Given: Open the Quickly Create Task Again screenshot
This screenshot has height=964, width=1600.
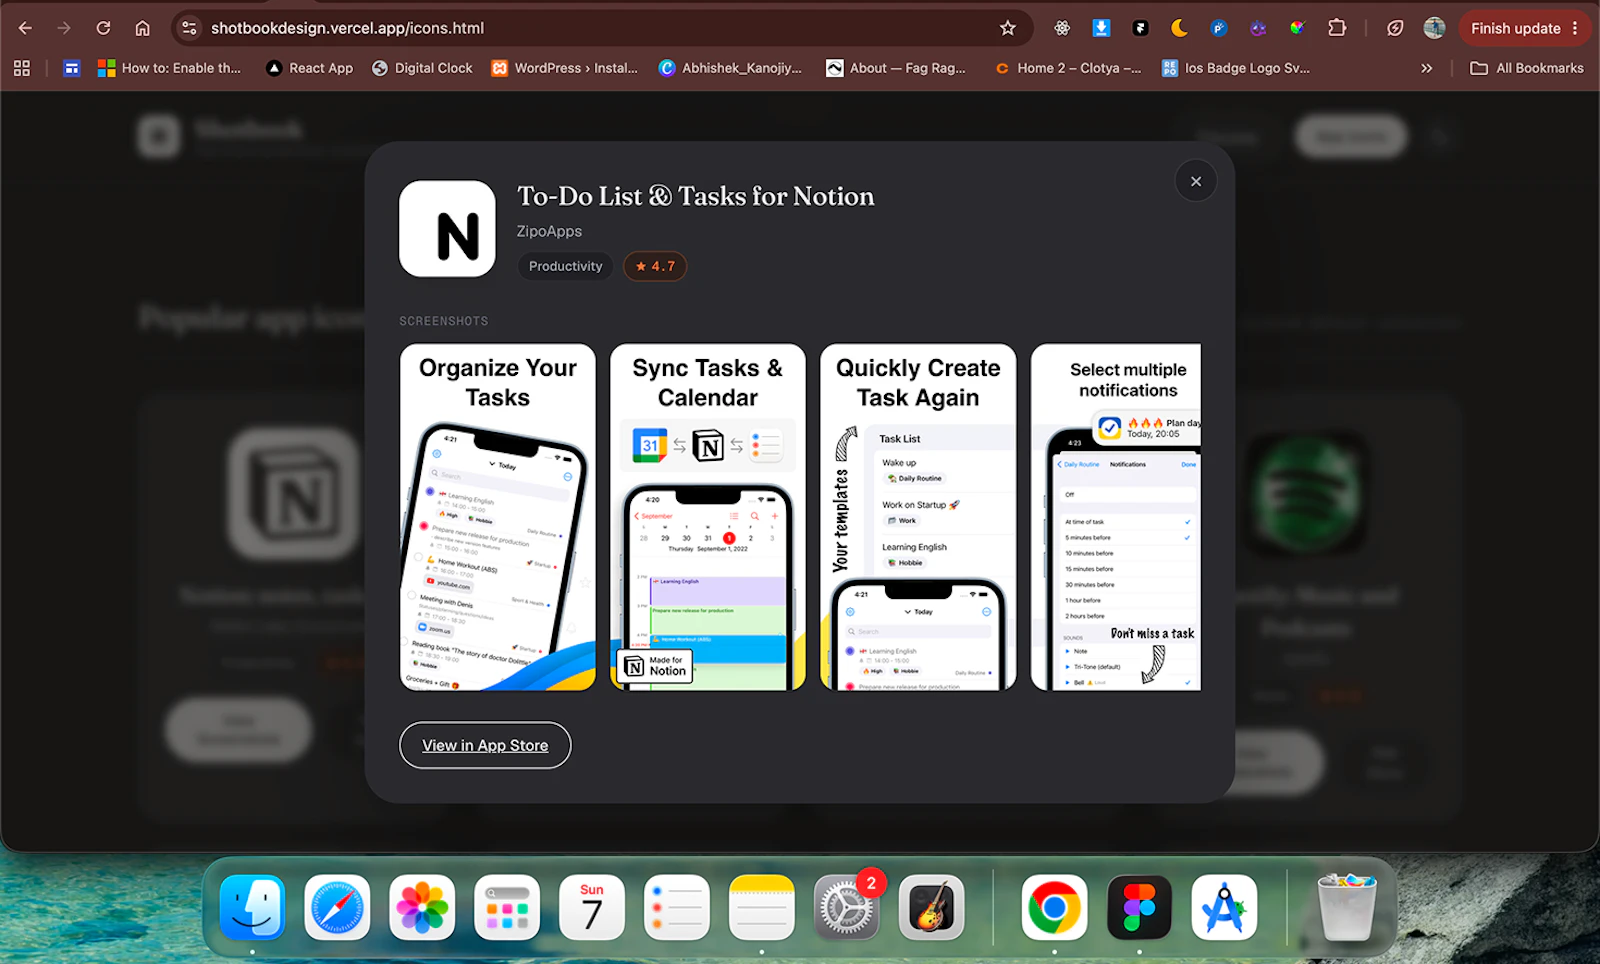Looking at the screenshot, I should 918,517.
